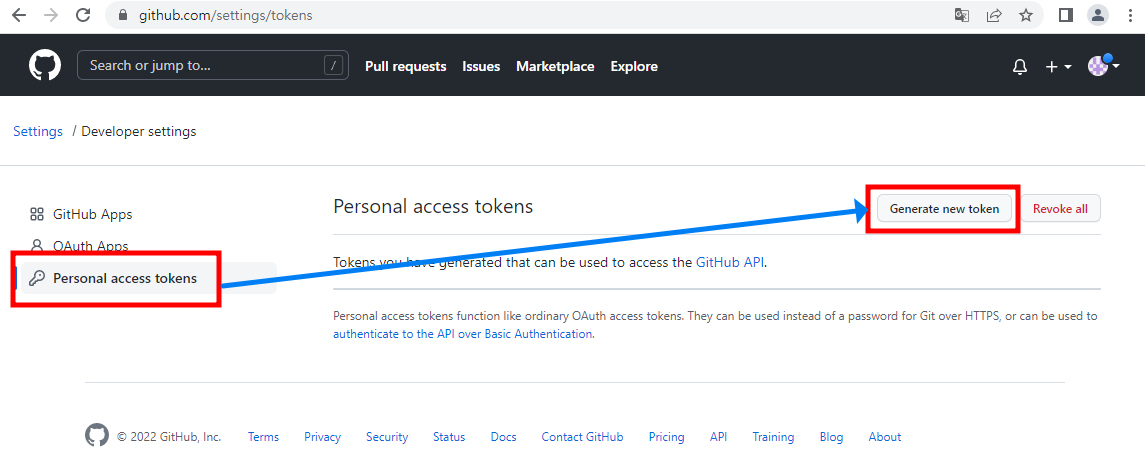Open the Chrome three-dot menu
This screenshot has width=1145, height=473.
click(1130, 15)
